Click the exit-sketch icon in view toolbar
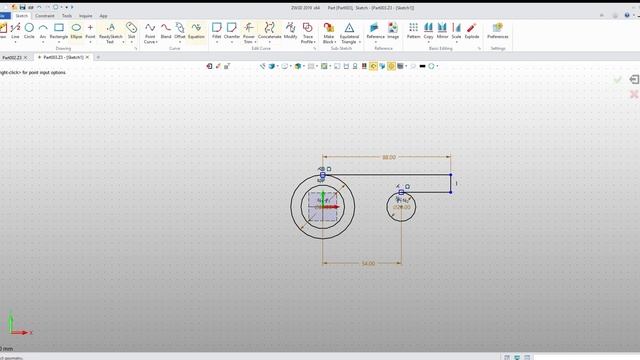This screenshot has width=640, height=360. [209, 66]
